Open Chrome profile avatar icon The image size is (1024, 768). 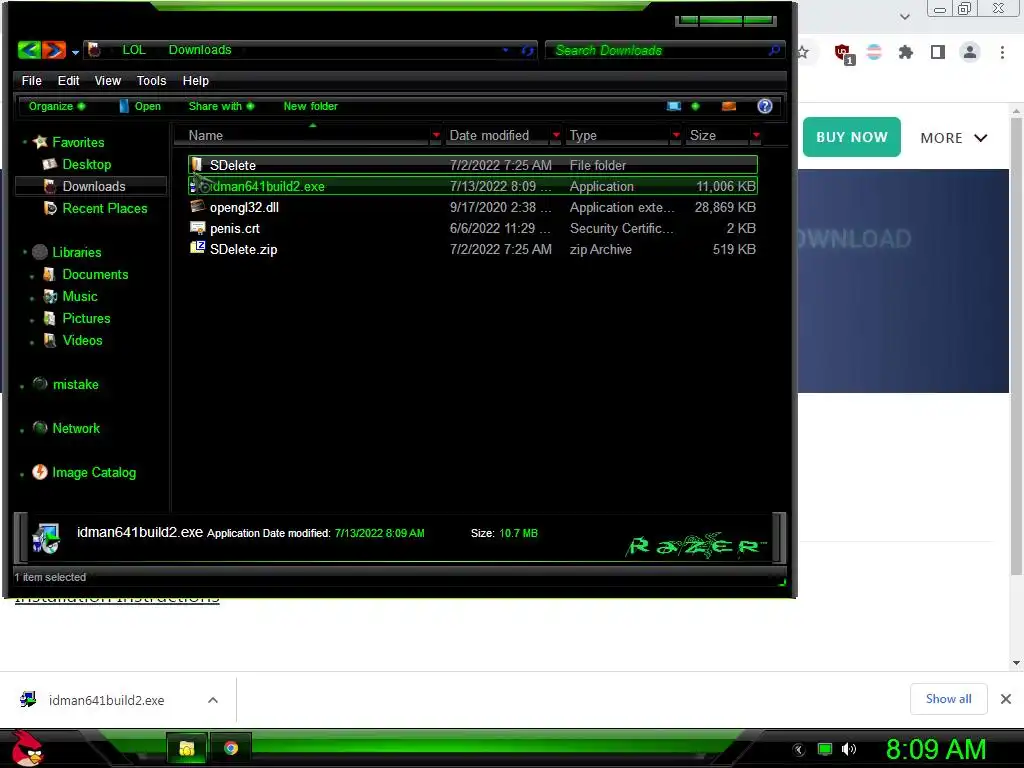pos(970,52)
